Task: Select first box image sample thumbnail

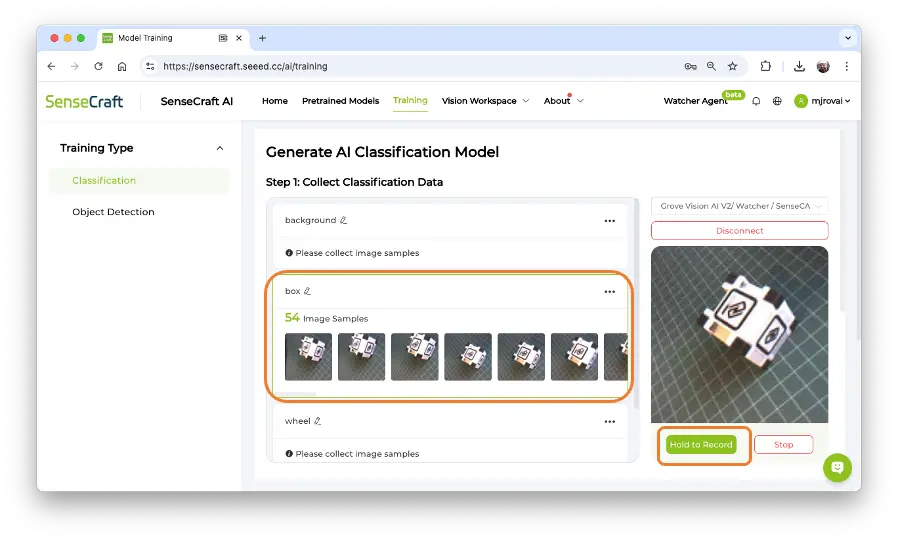Action: (308, 357)
